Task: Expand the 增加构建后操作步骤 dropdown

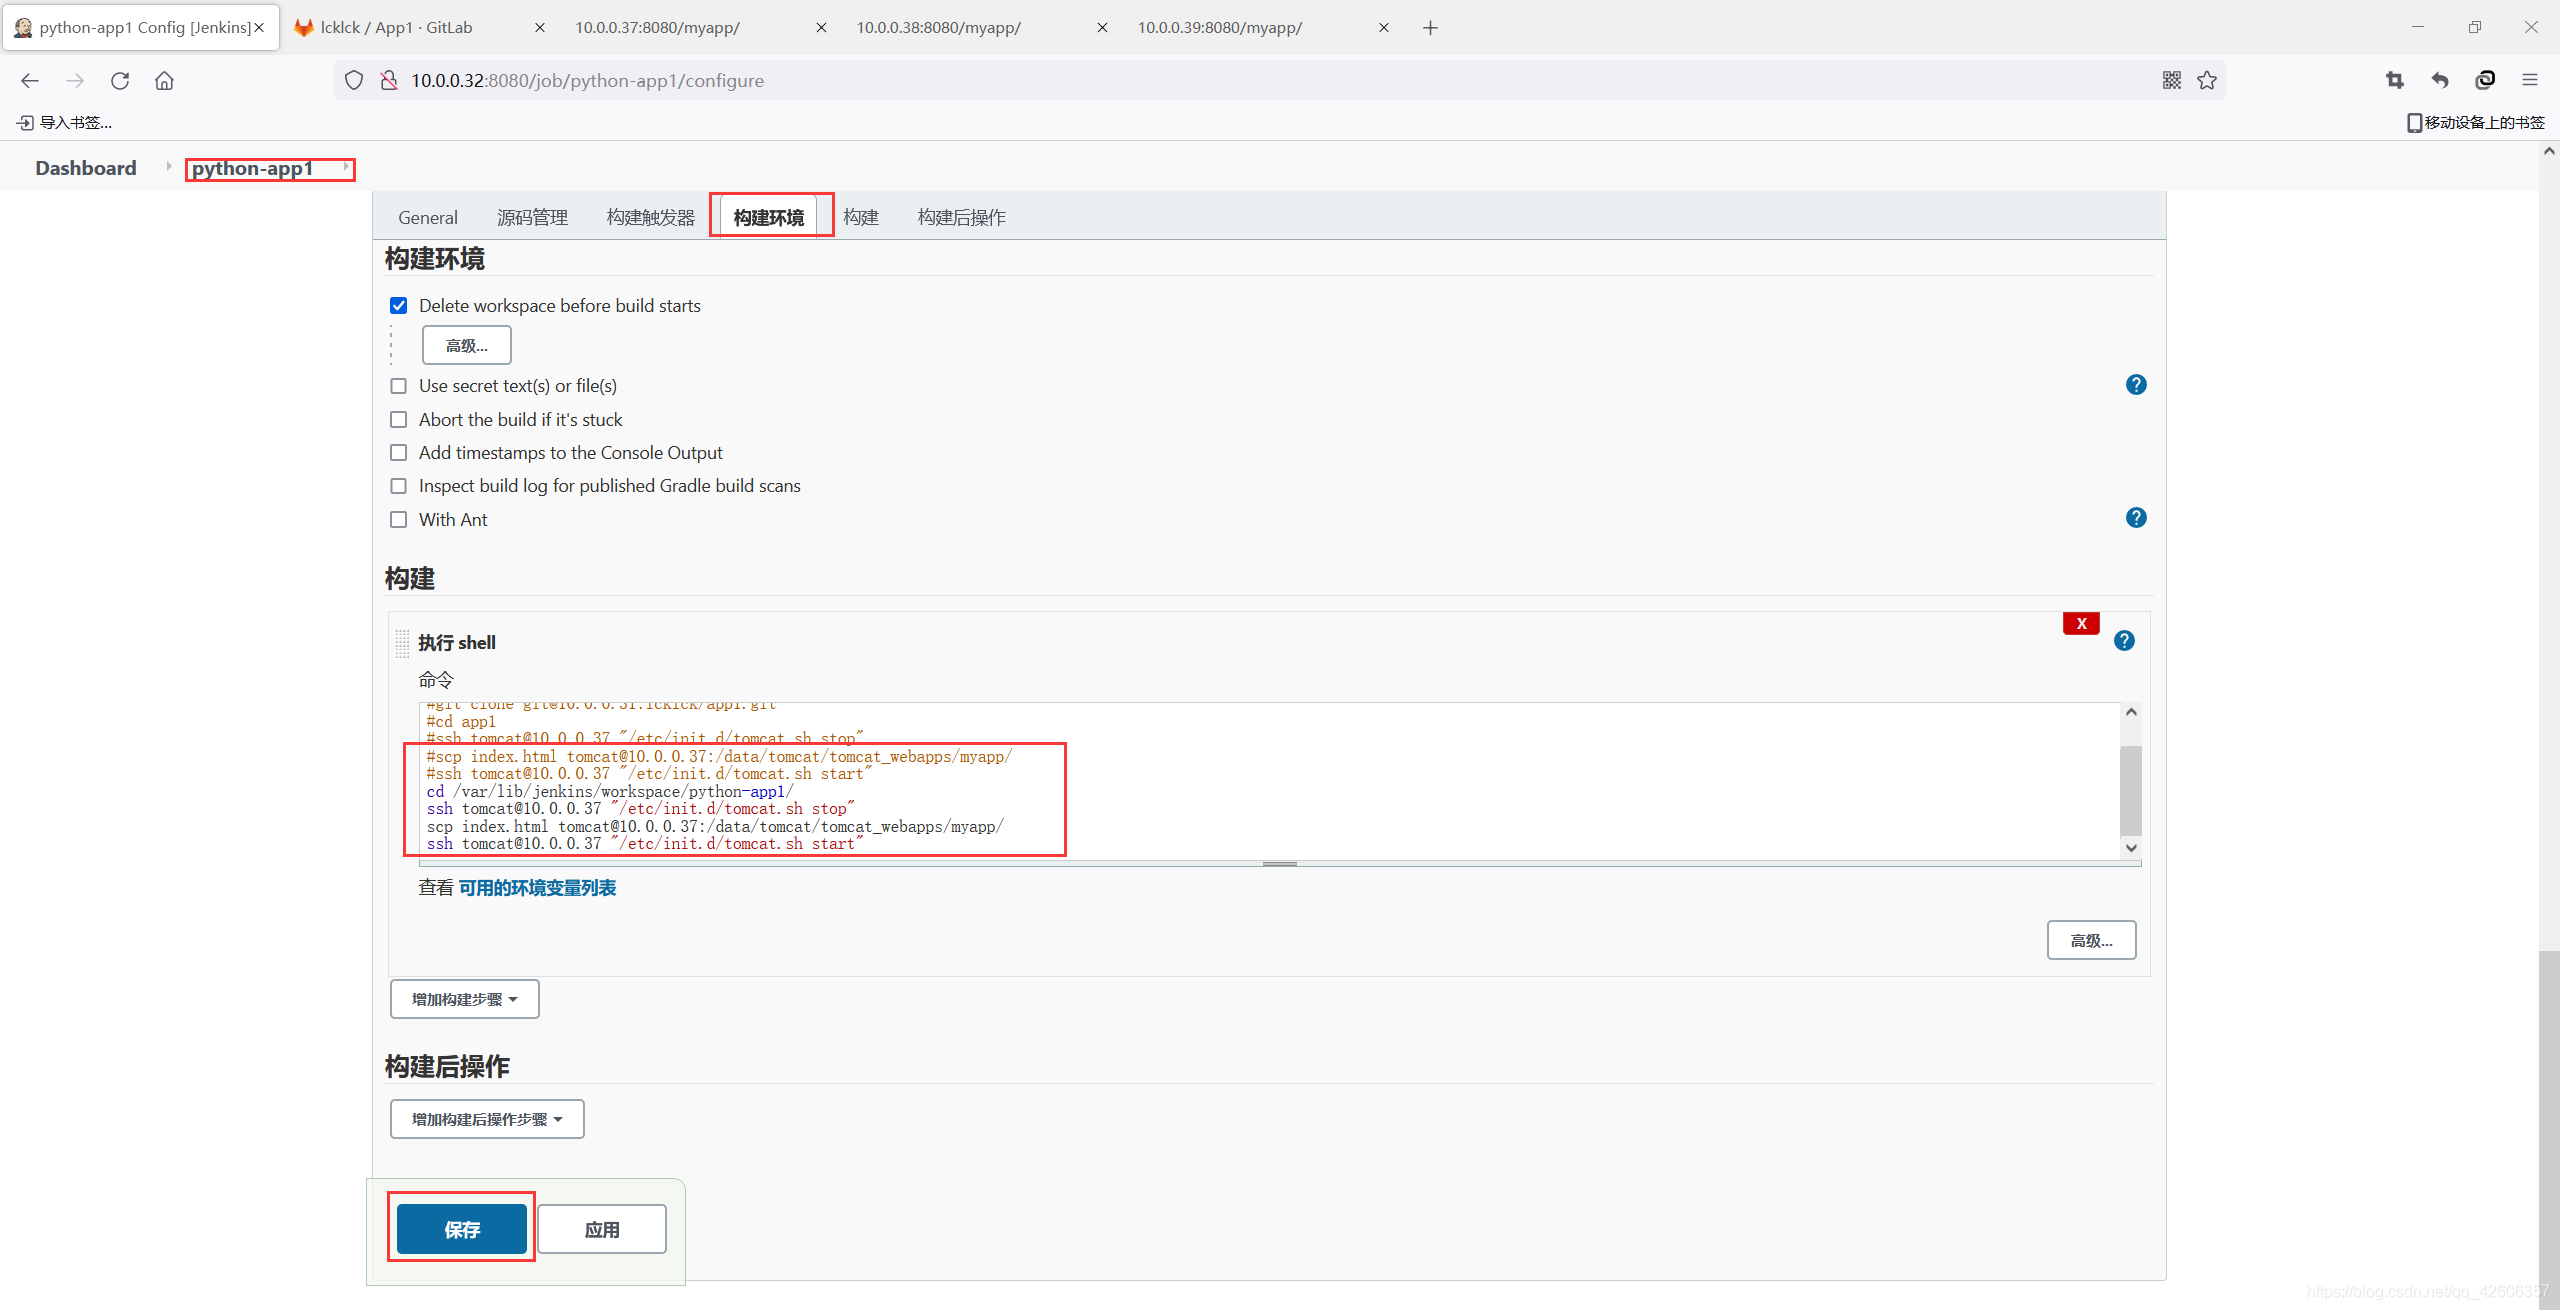Action: click(x=487, y=1119)
